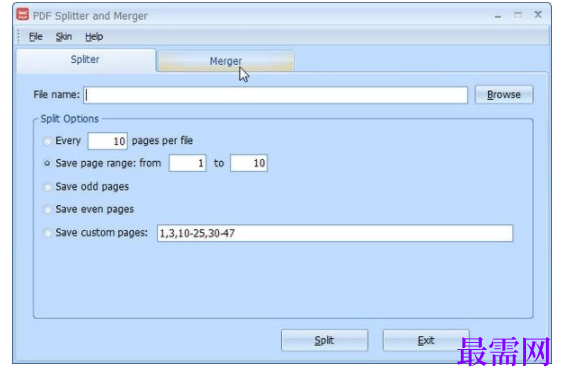Switch to the Spliter tab
The width and height of the screenshot is (569, 383).
pyautogui.click(x=85, y=60)
